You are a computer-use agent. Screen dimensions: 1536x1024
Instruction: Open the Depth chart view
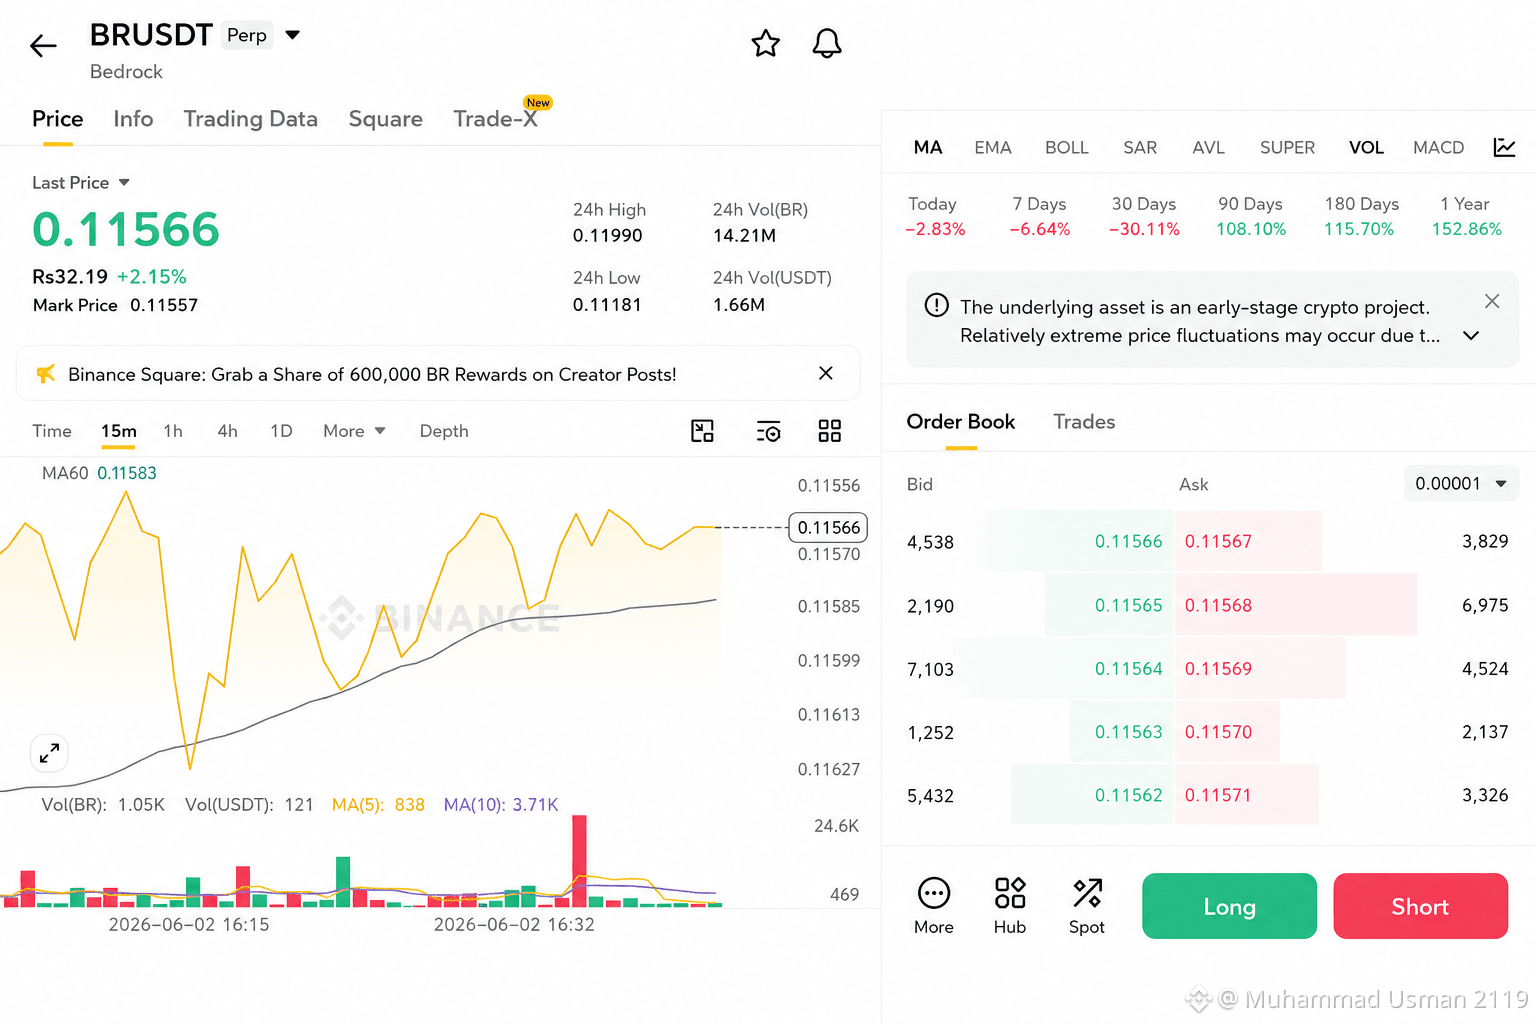pyautogui.click(x=444, y=431)
